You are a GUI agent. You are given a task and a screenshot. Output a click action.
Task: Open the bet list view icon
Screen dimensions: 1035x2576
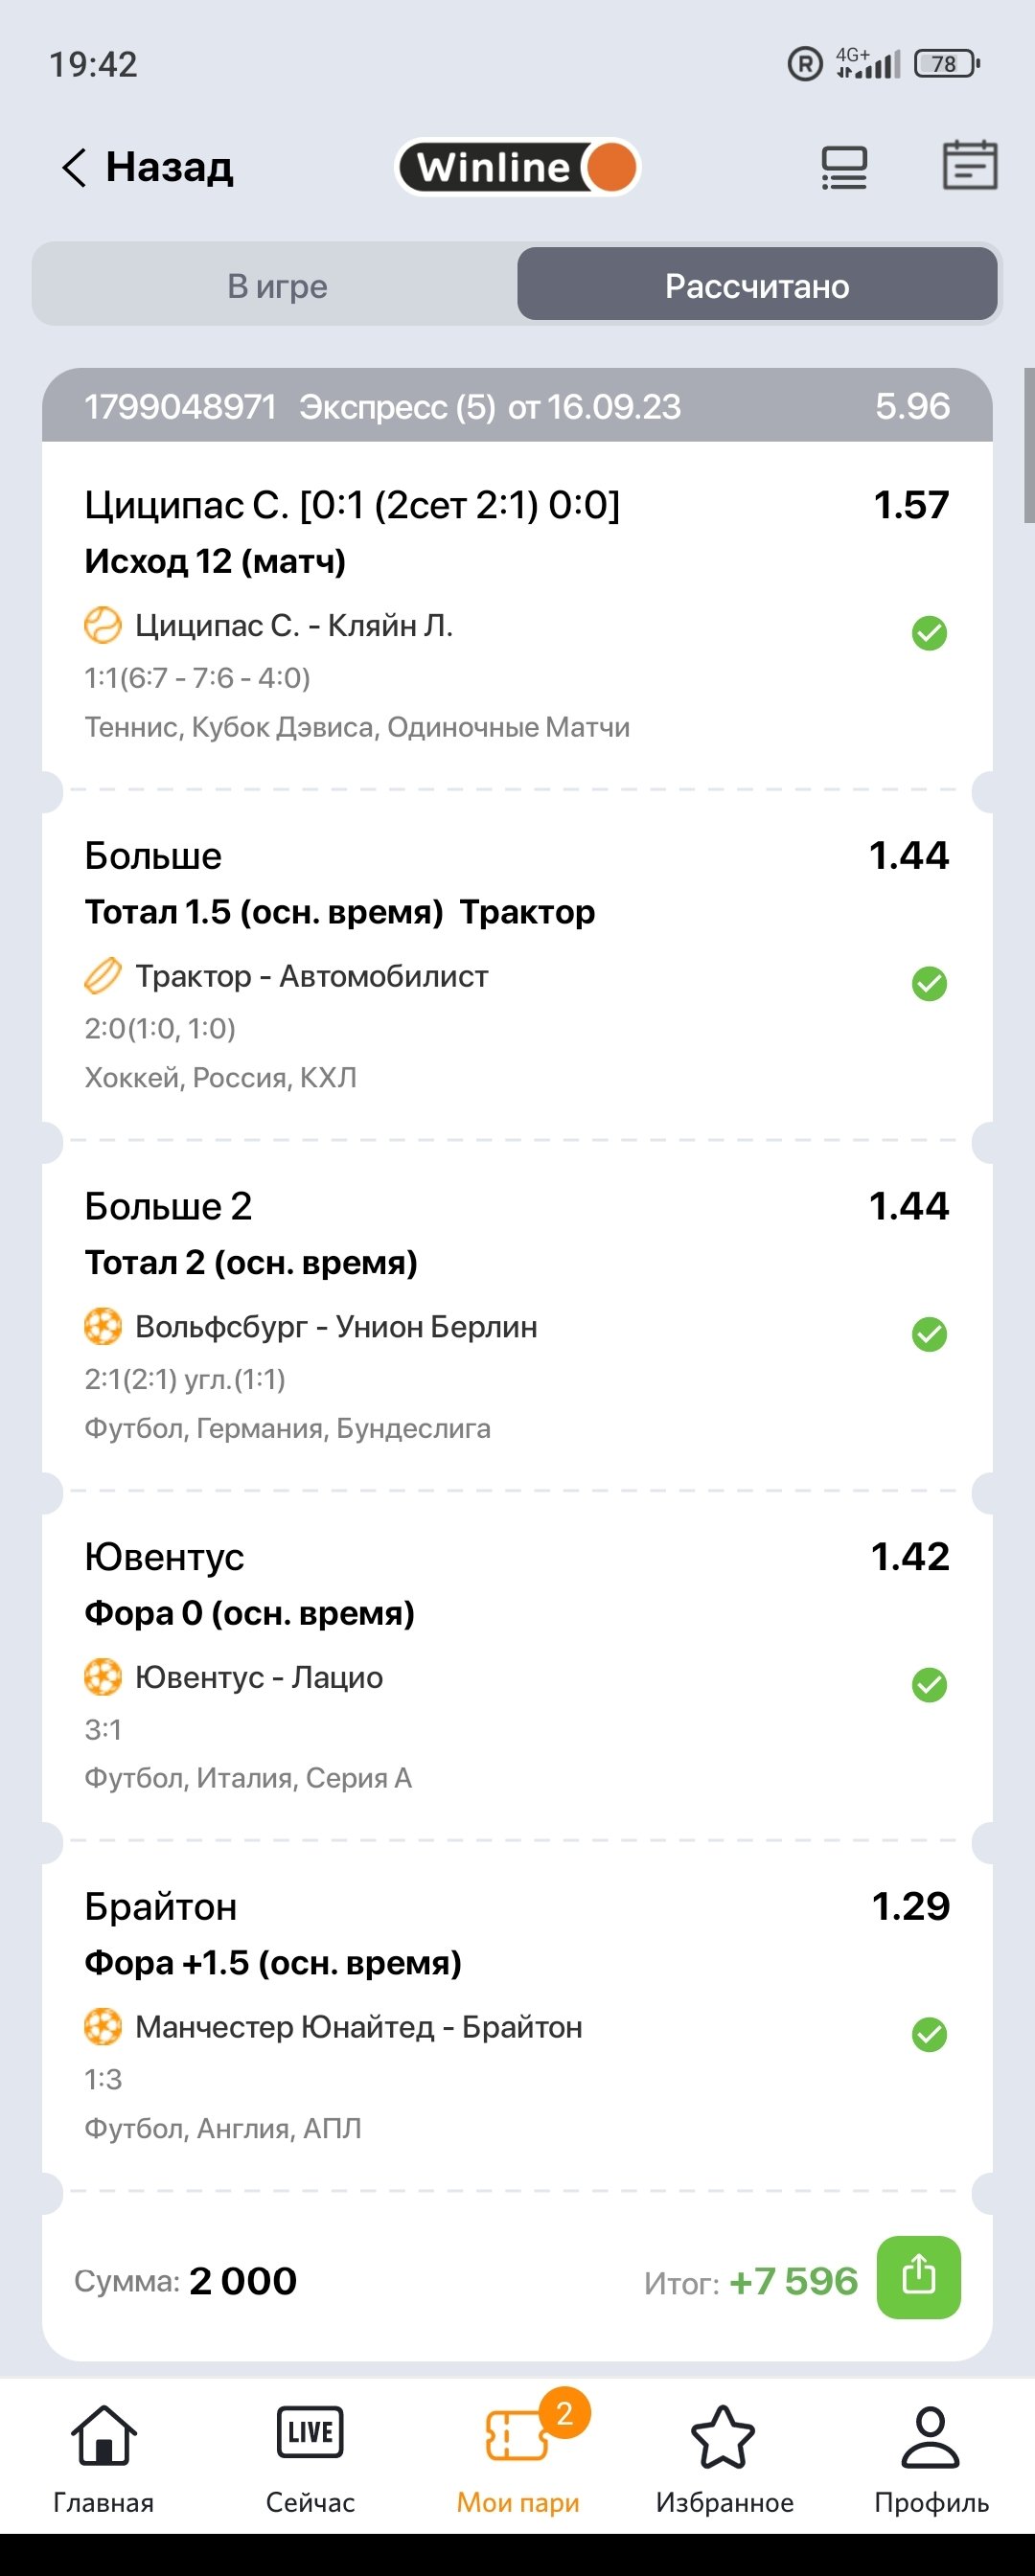coord(844,167)
